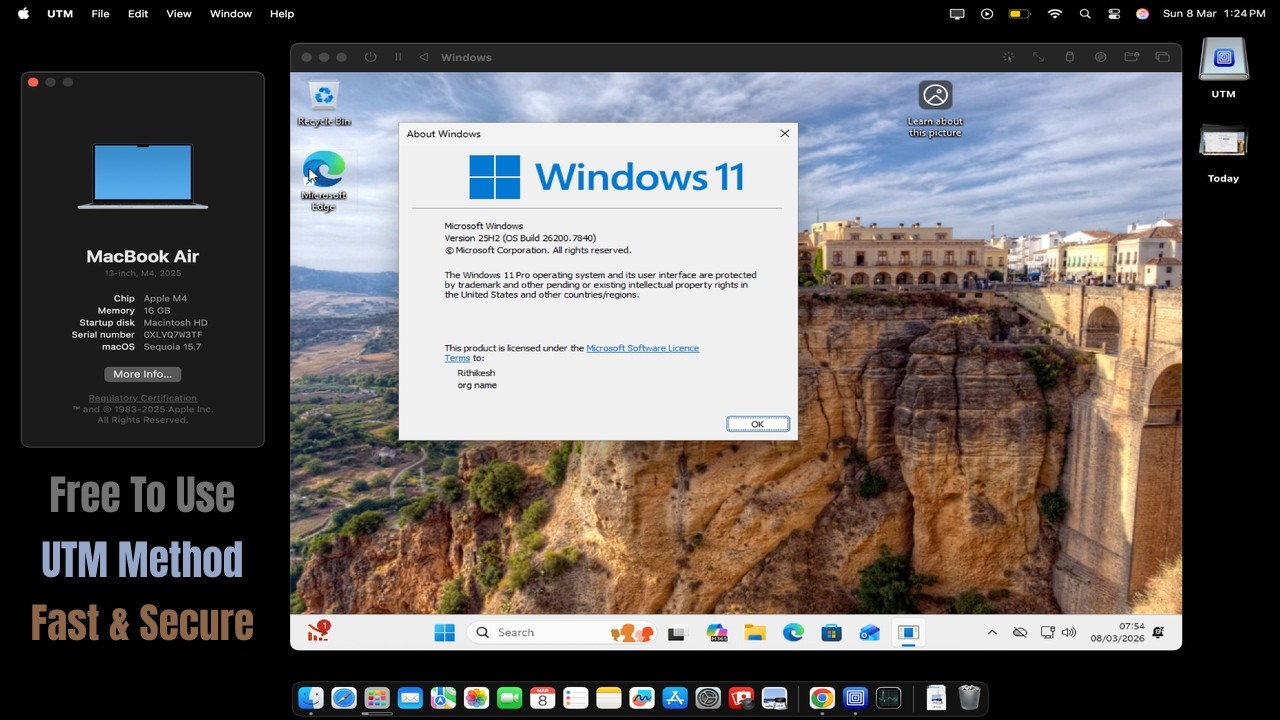Click More Info in About This Mac
The height and width of the screenshot is (720, 1280).
pyautogui.click(x=142, y=374)
